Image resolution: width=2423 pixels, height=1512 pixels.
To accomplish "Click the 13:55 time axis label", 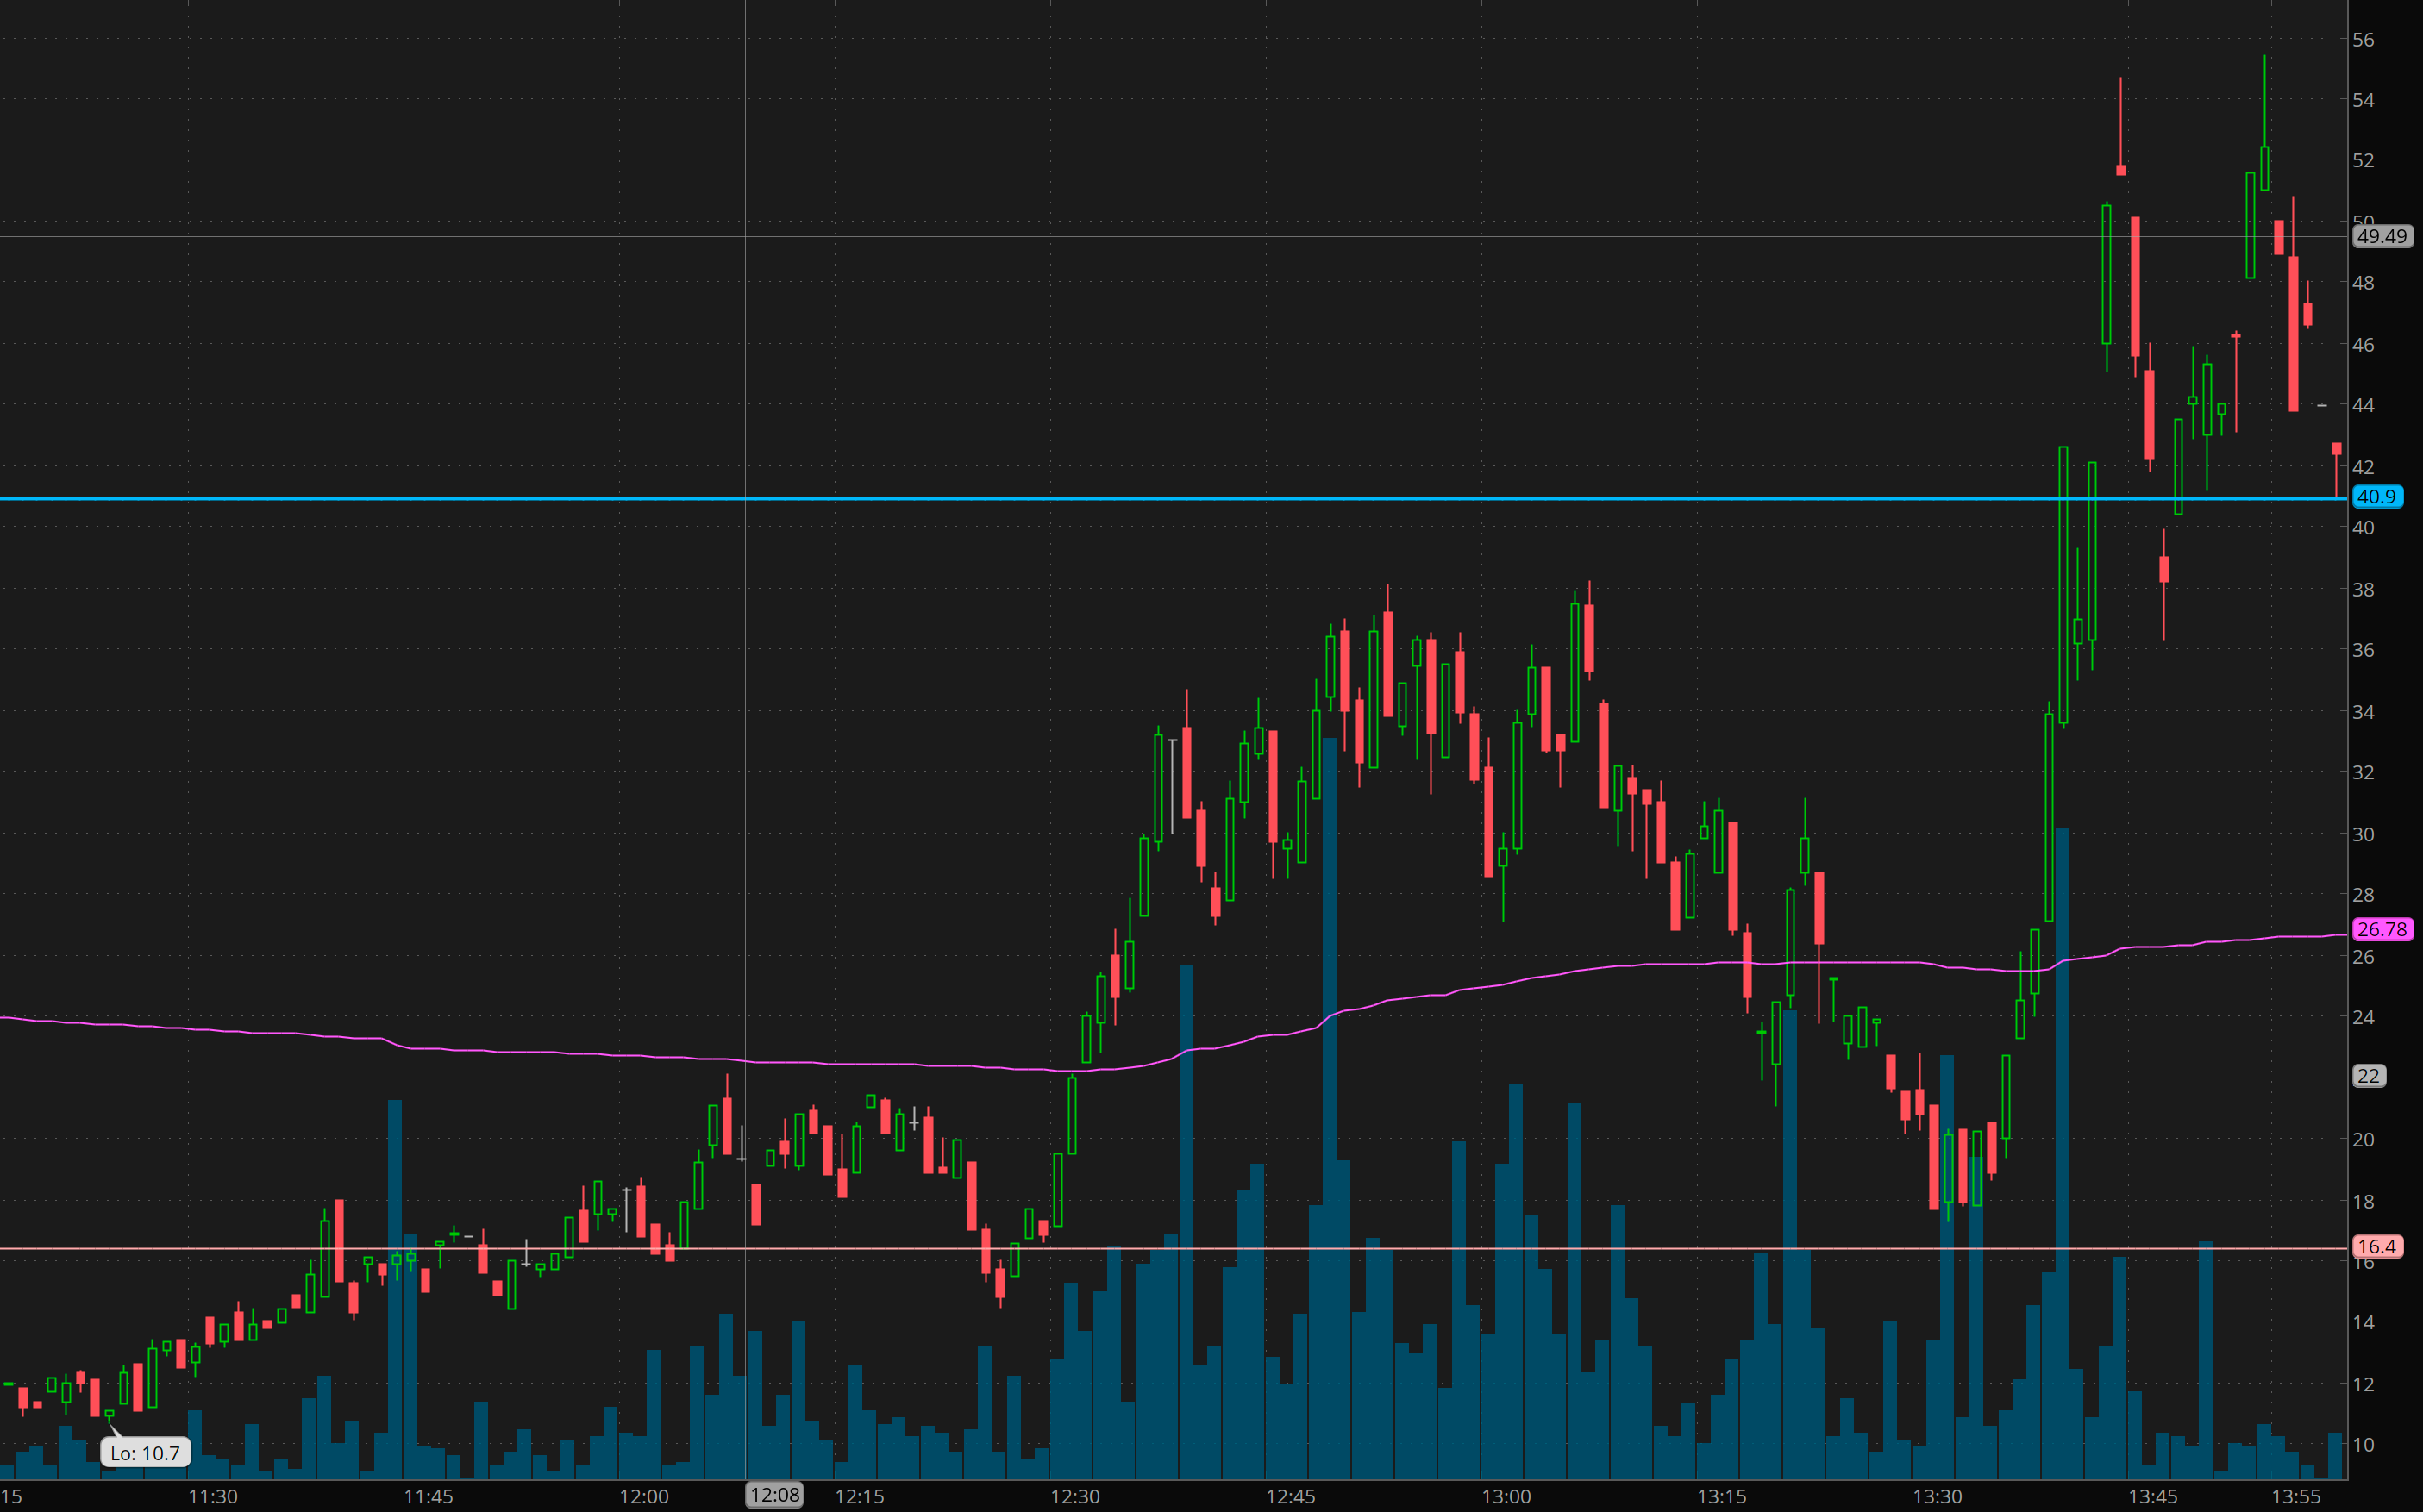I will 2296,1497.
